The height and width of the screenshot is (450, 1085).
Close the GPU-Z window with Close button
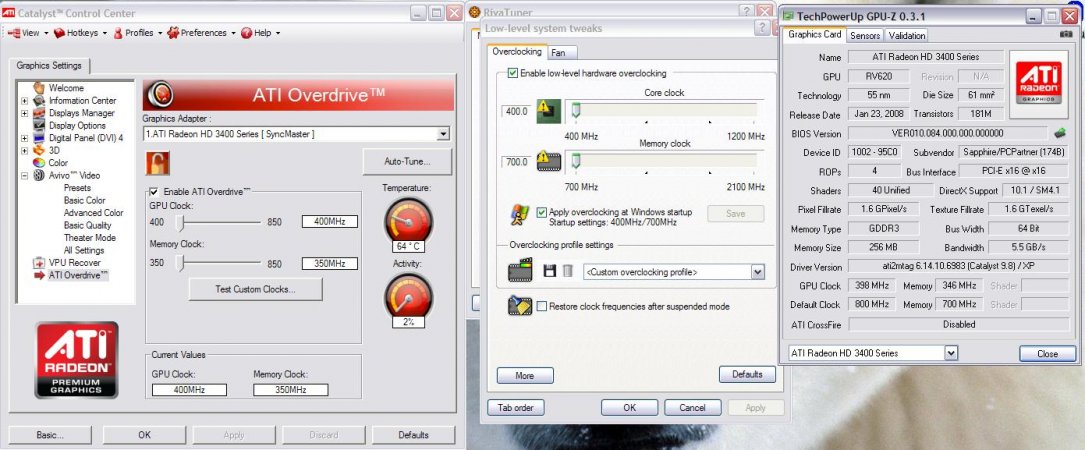click(1047, 354)
